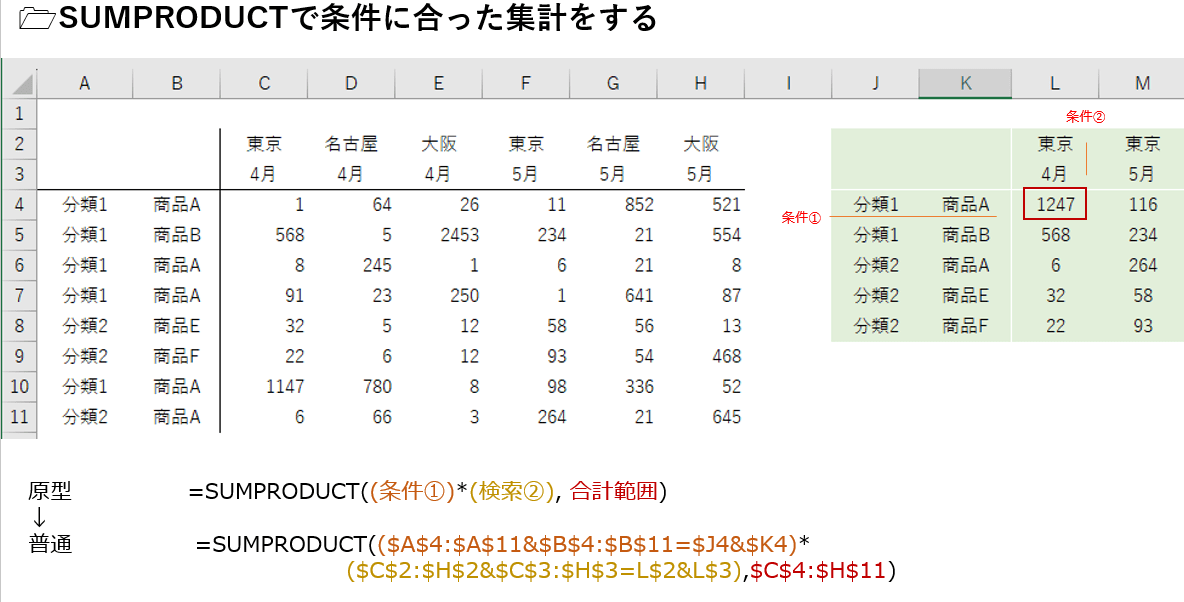Click the select-all corner of the sheet
The height and width of the screenshot is (602, 1184).
tap(20, 84)
